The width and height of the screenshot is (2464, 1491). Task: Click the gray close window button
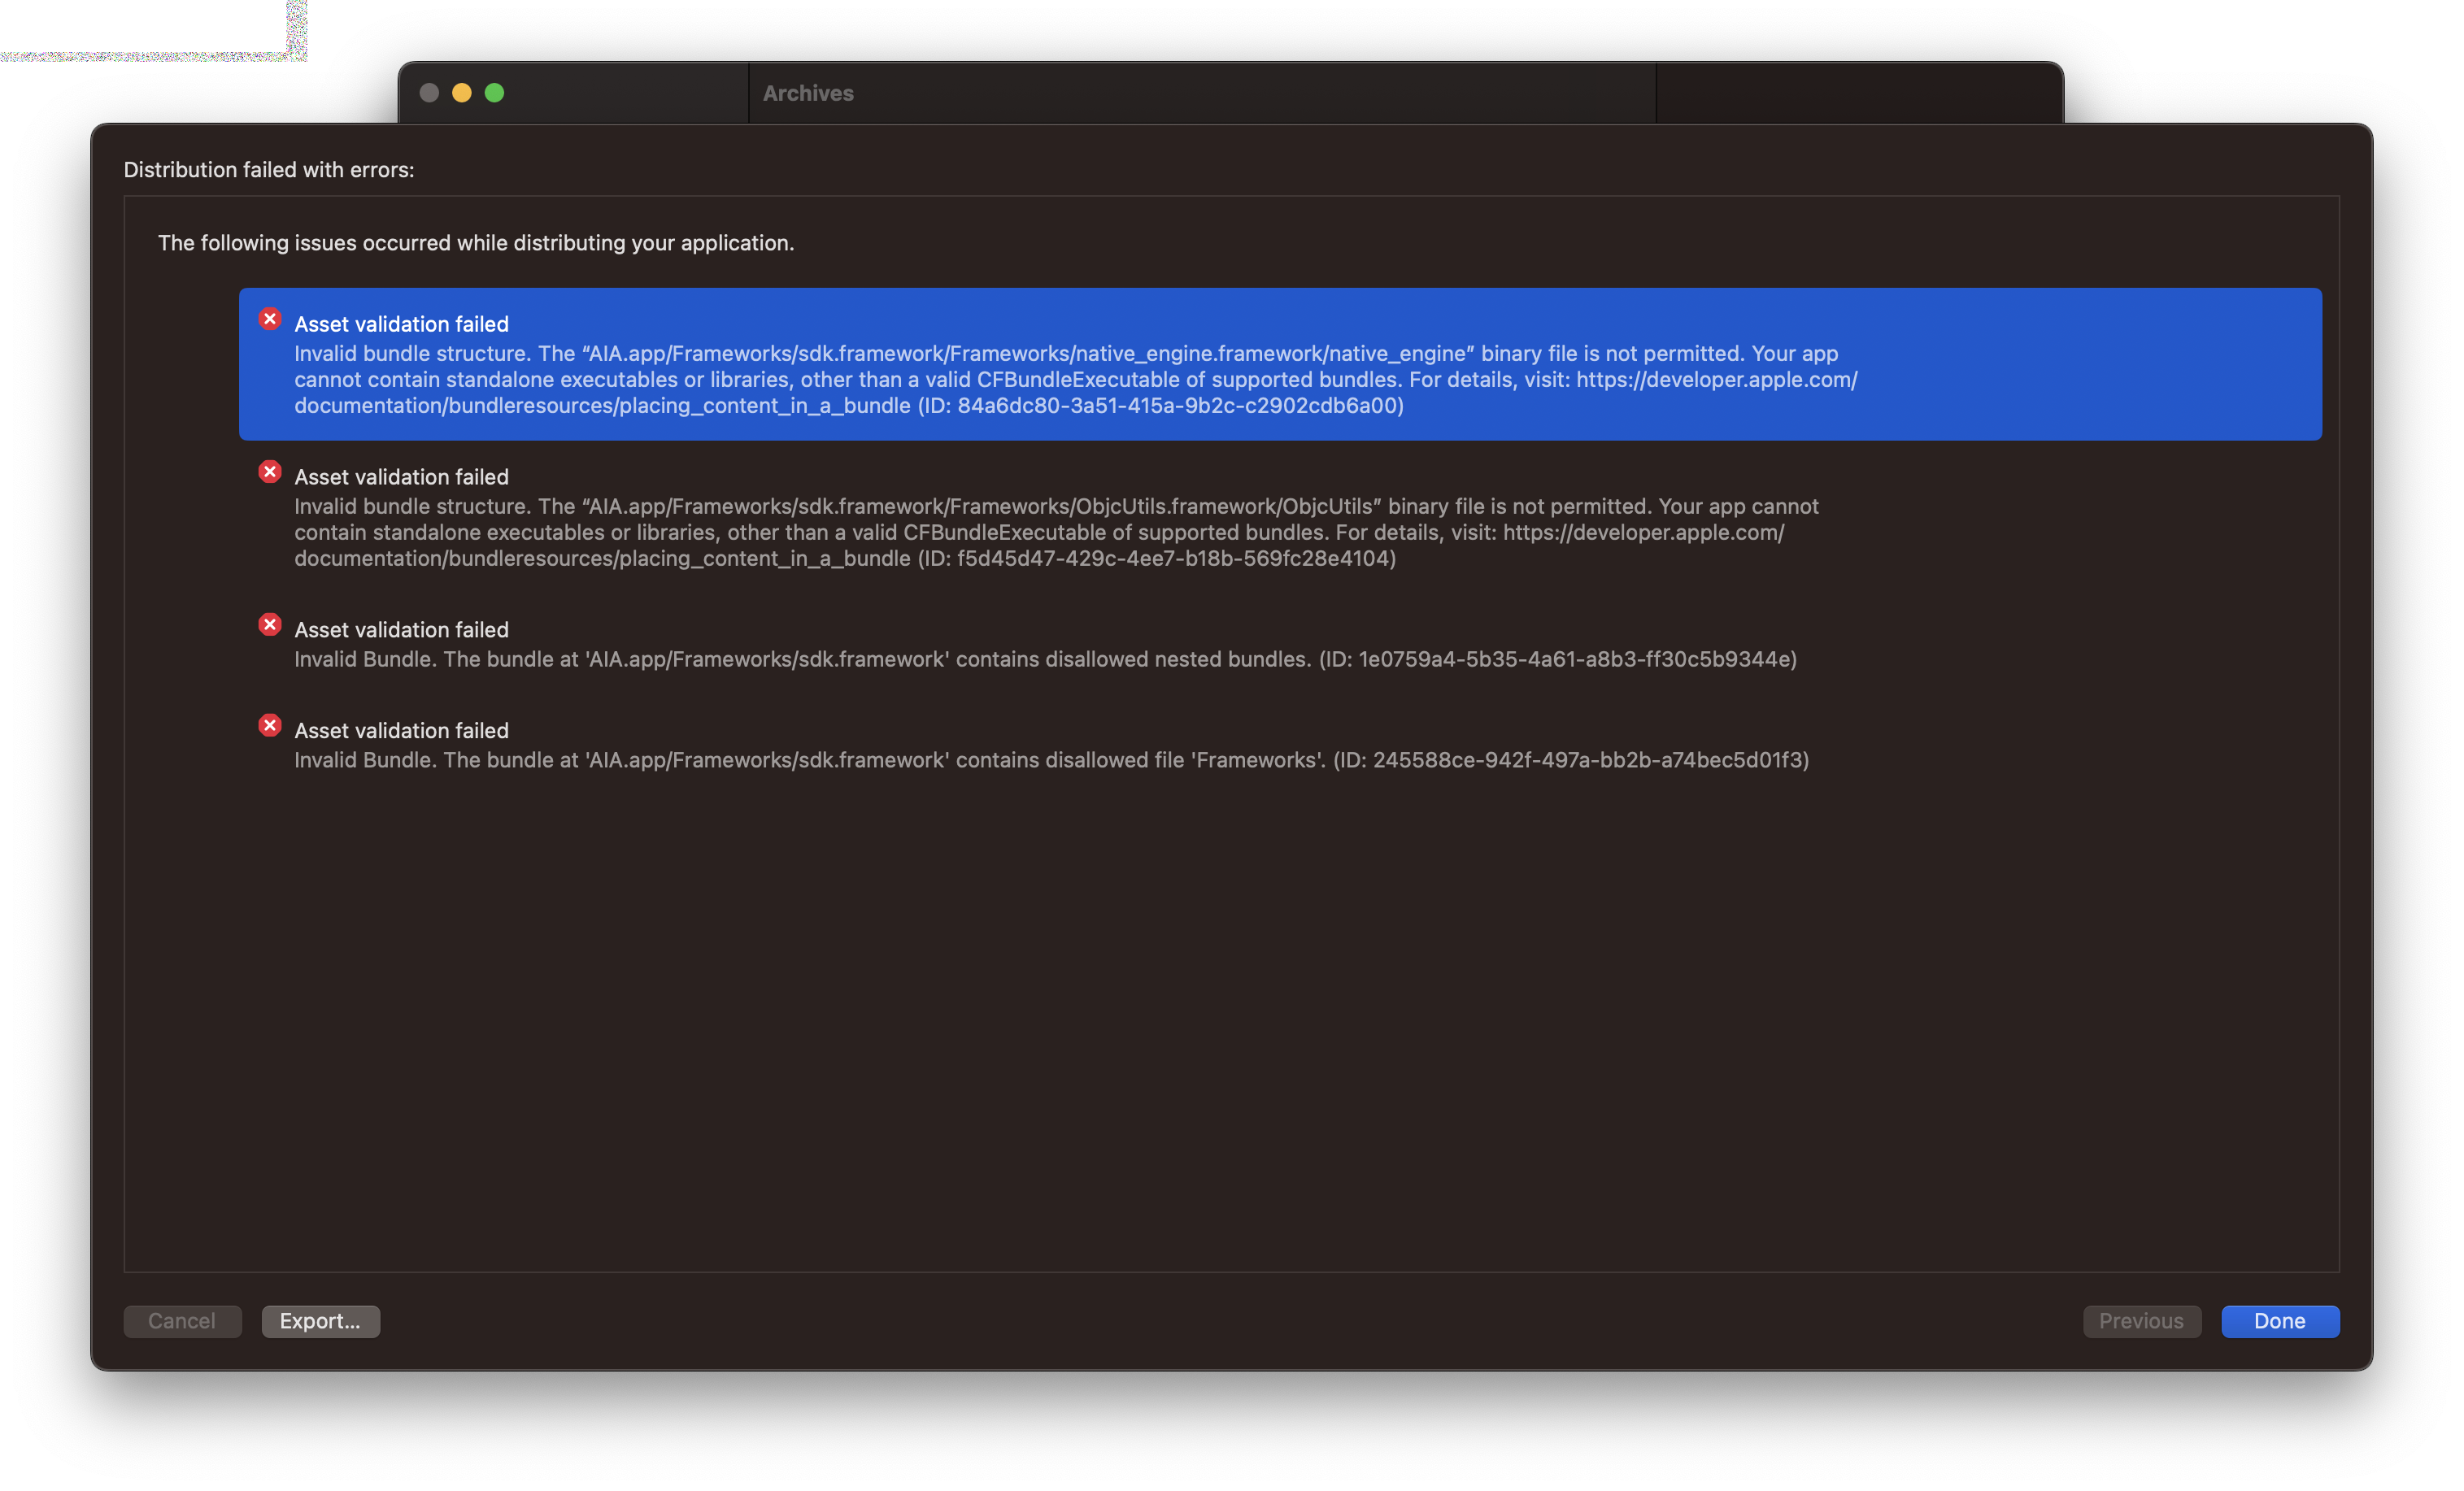[429, 93]
